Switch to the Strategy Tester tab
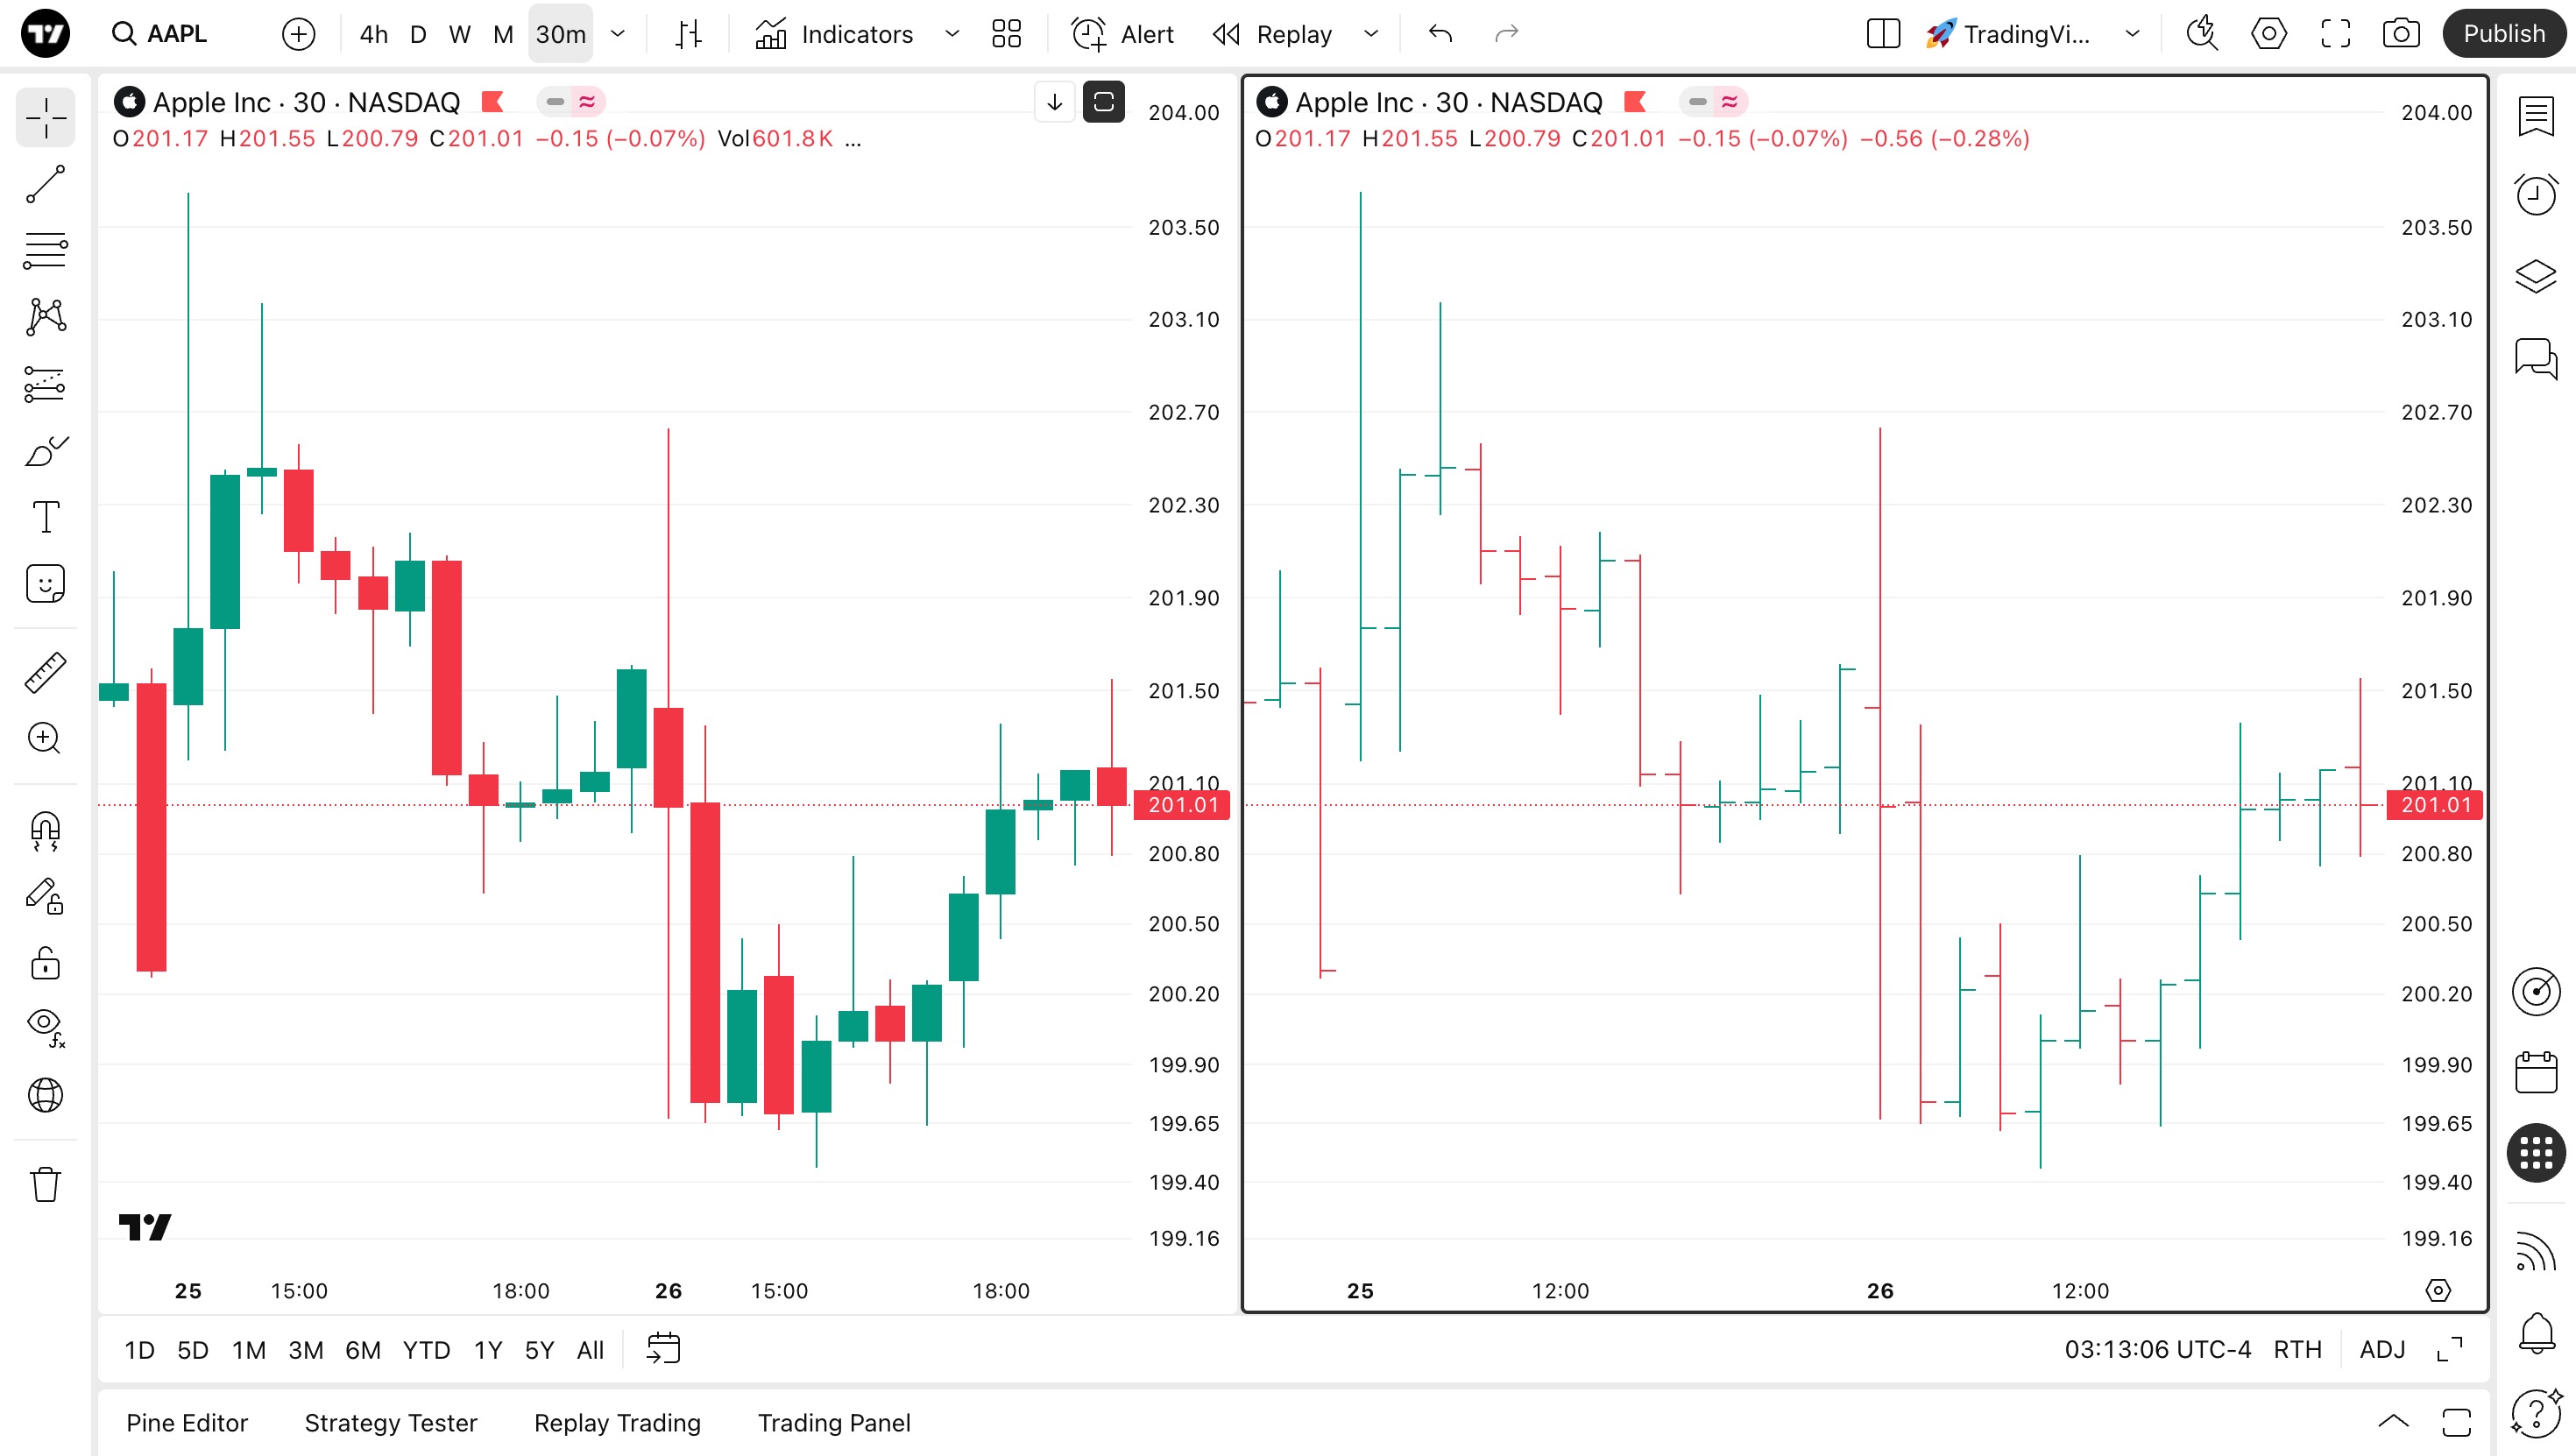Image resolution: width=2576 pixels, height=1456 pixels. click(x=390, y=1422)
